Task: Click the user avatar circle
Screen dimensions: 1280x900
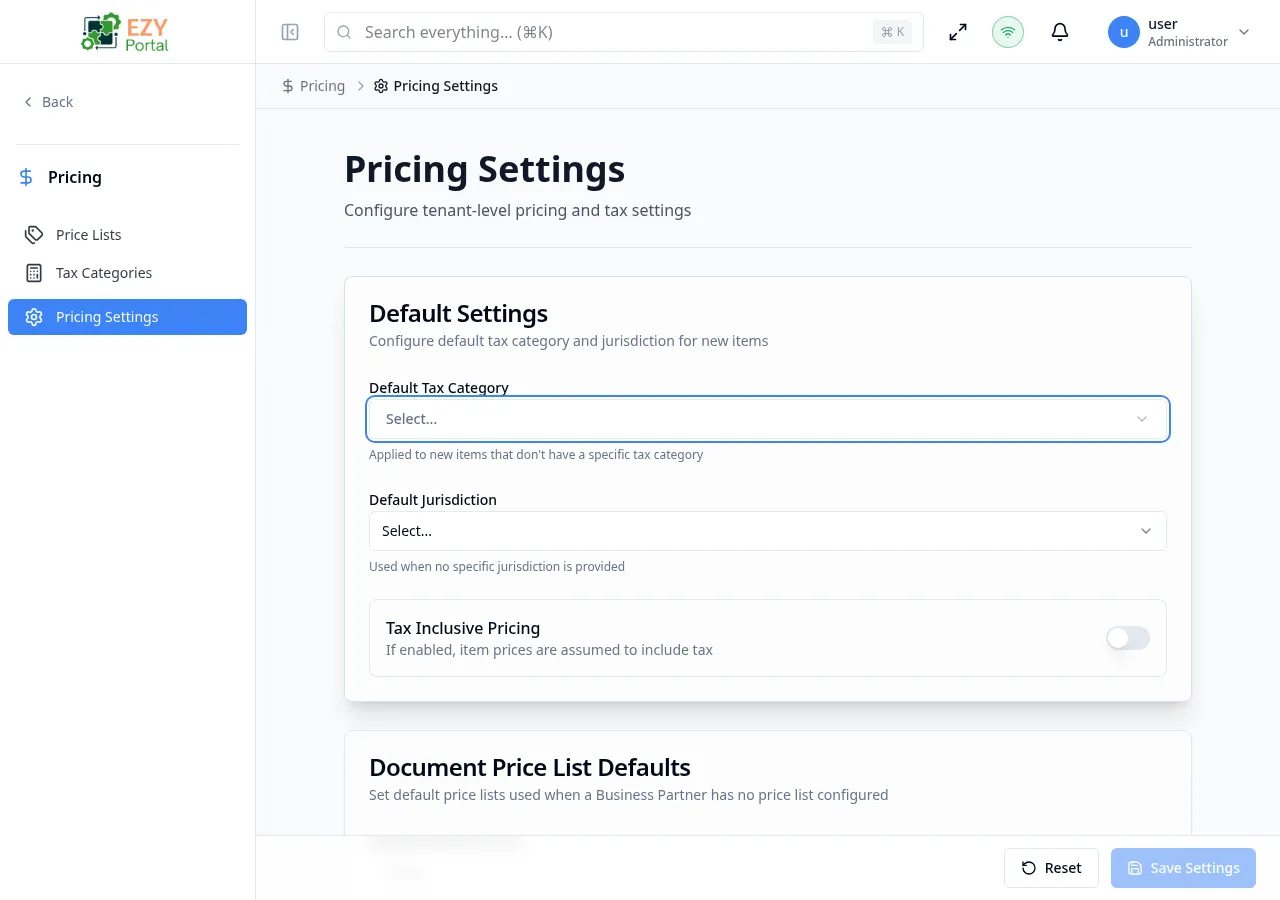Action: [1123, 31]
